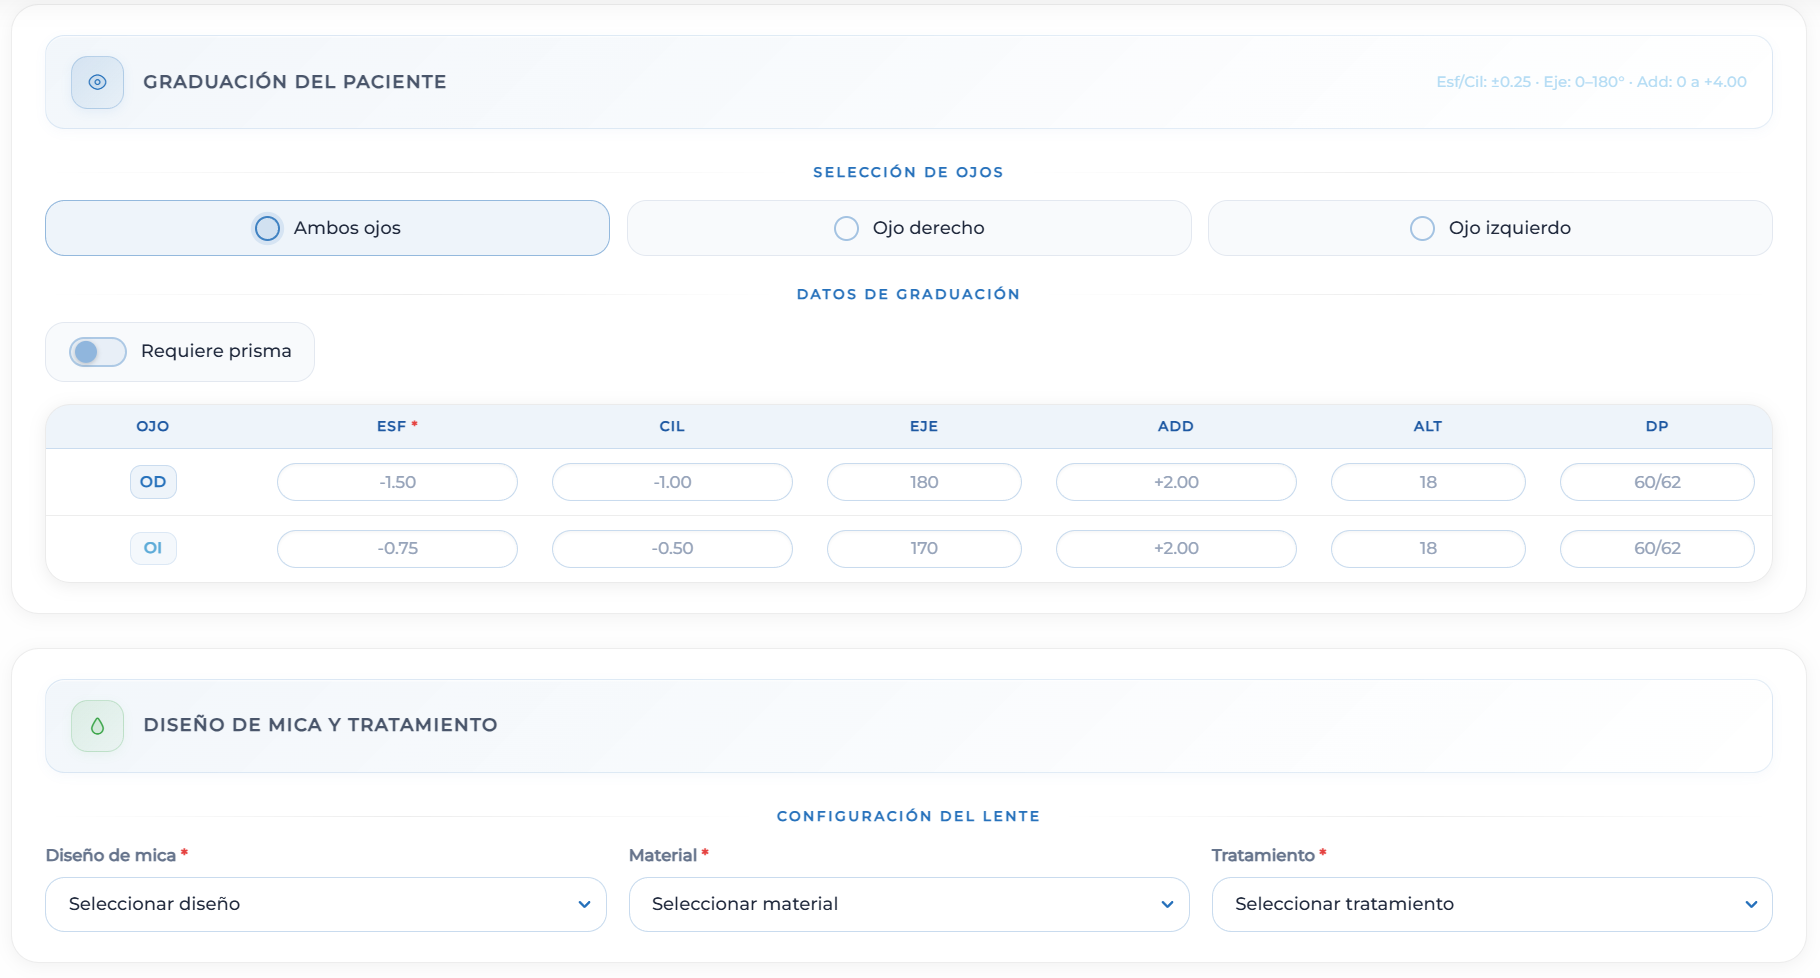Image resolution: width=1820 pixels, height=978 pixels.
Task: Click the OD eye badge
Action: click(x=153, y=482)
